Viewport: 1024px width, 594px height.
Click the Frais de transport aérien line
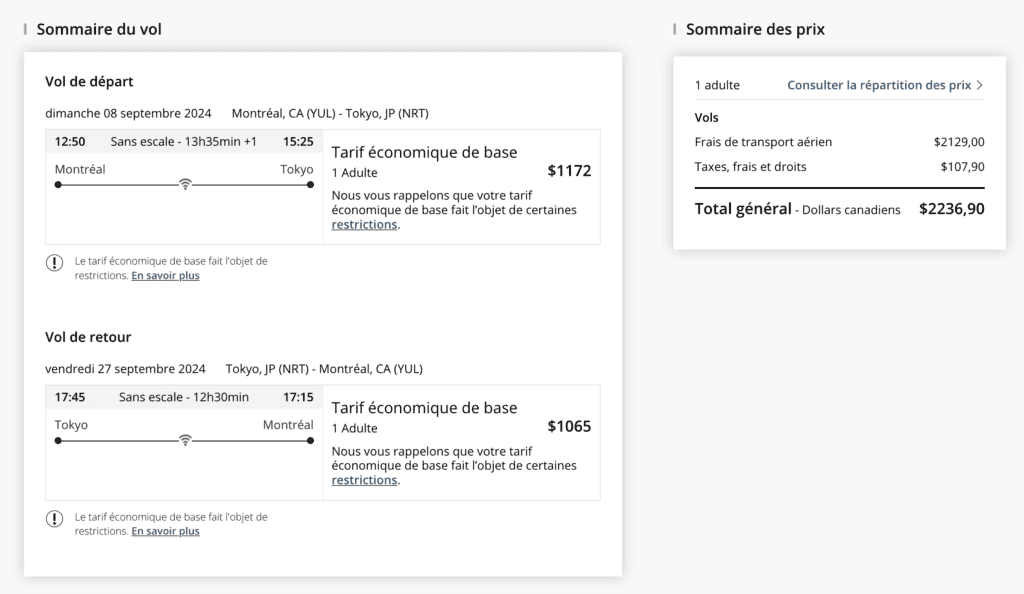763,142
